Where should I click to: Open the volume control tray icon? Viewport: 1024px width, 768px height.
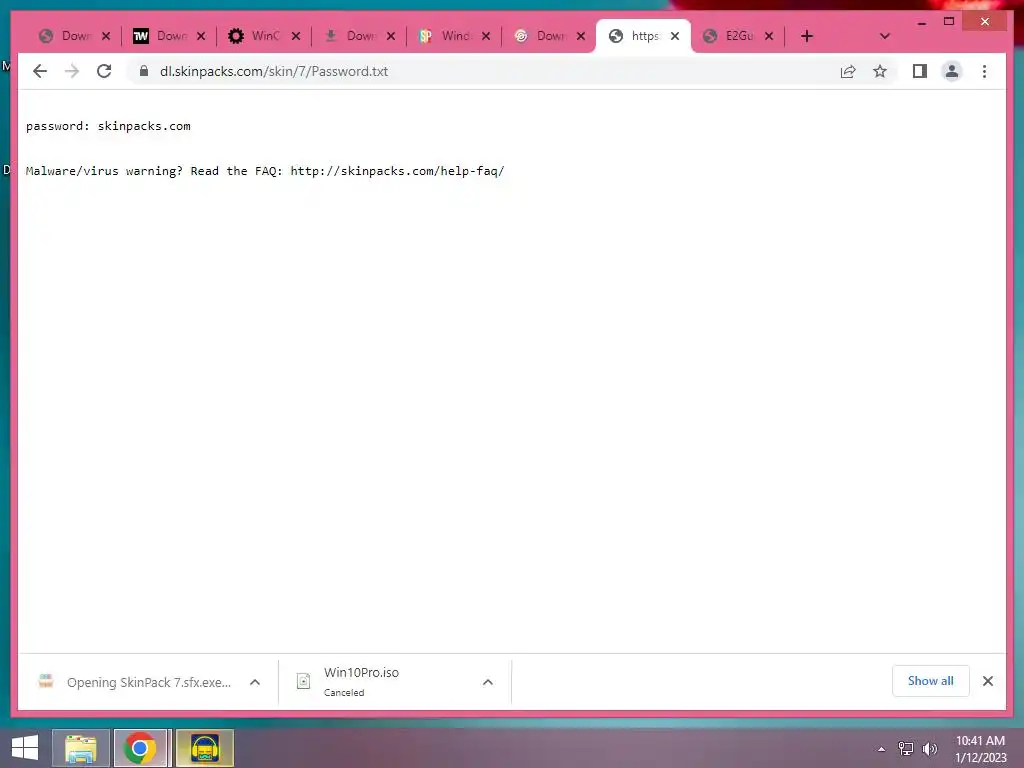click(x=930, y=749)
